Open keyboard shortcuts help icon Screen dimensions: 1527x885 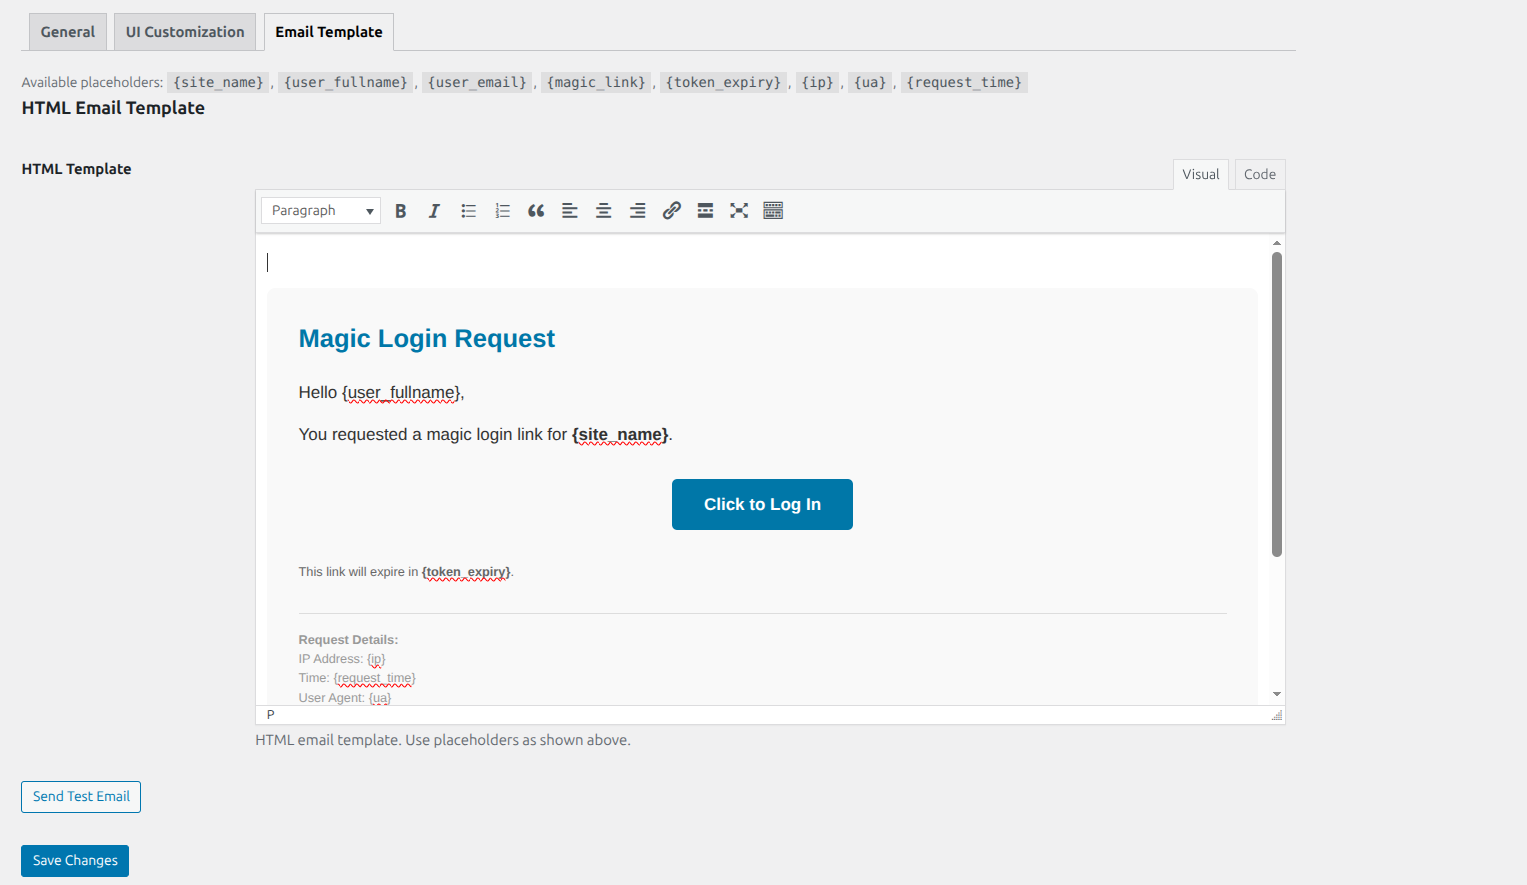click(x=773, y=210)
